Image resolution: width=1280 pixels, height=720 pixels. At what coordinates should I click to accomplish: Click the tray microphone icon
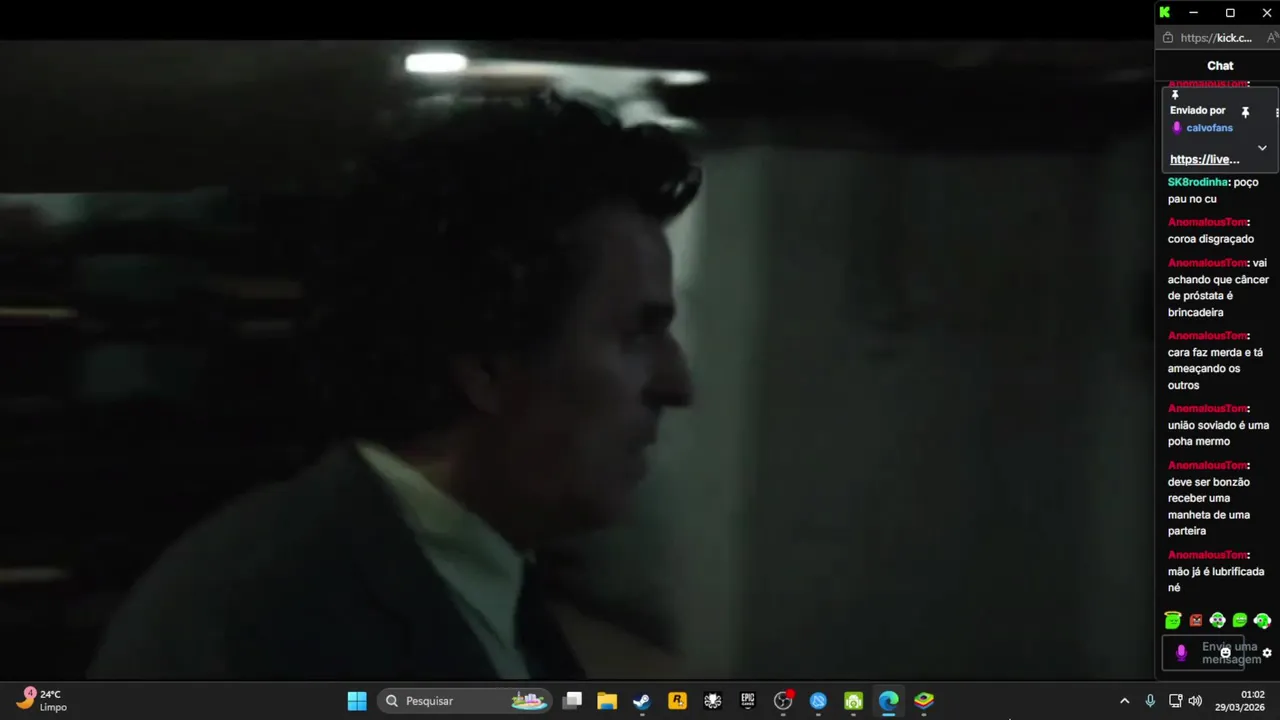[1150, 701]
